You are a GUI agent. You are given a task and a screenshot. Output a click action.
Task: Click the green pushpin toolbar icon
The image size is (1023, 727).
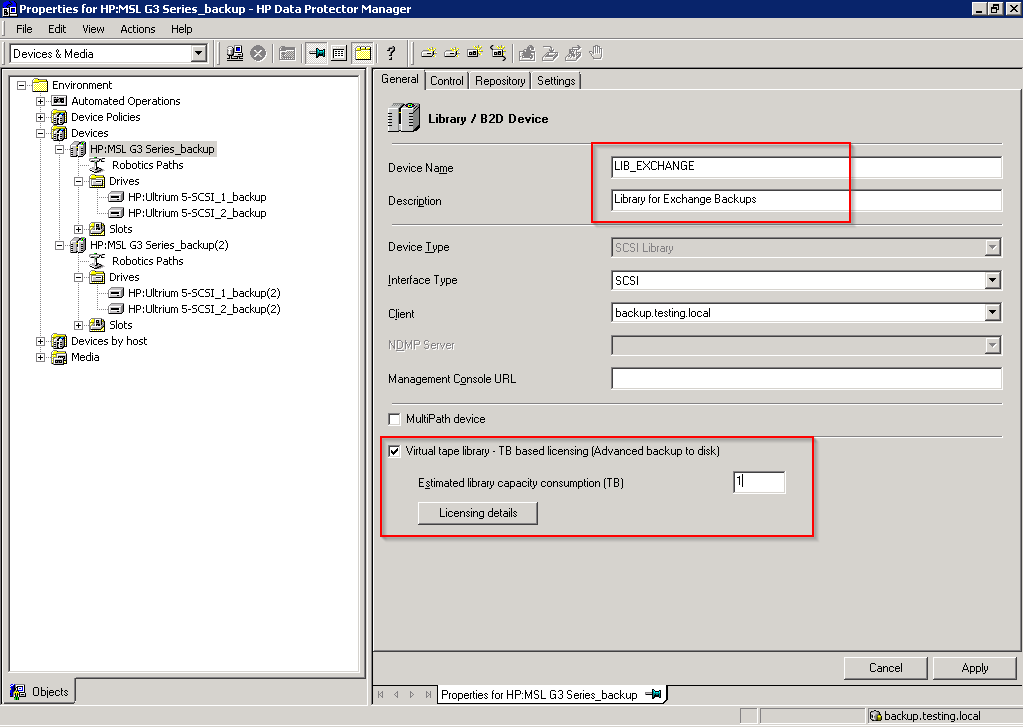(317, 53)
